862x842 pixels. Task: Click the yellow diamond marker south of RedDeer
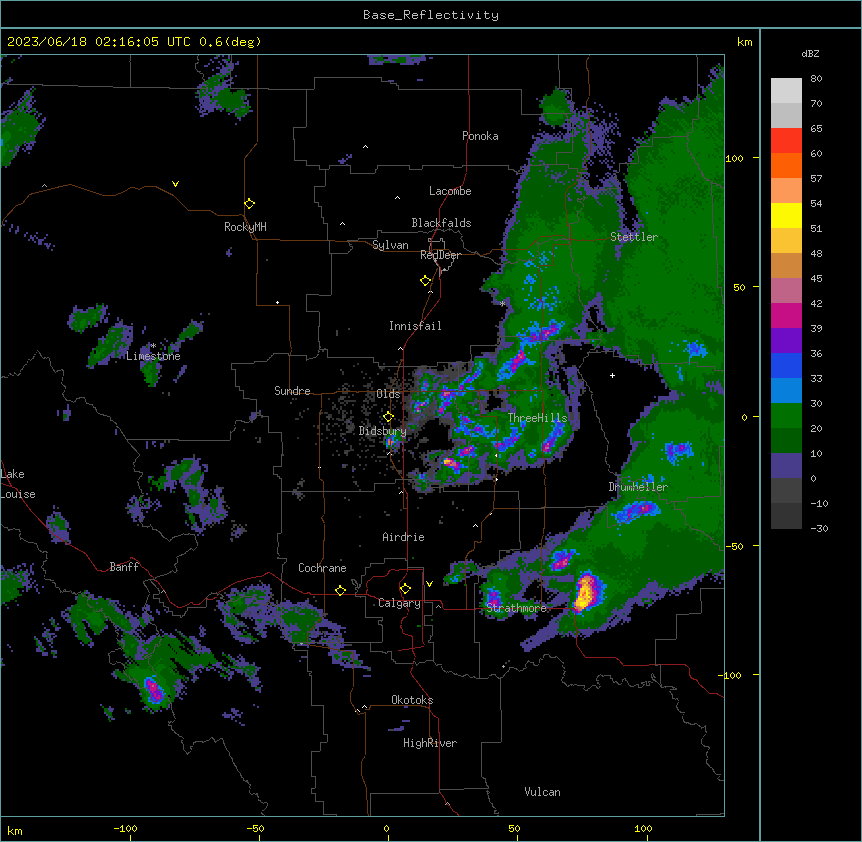coord(426,281)
